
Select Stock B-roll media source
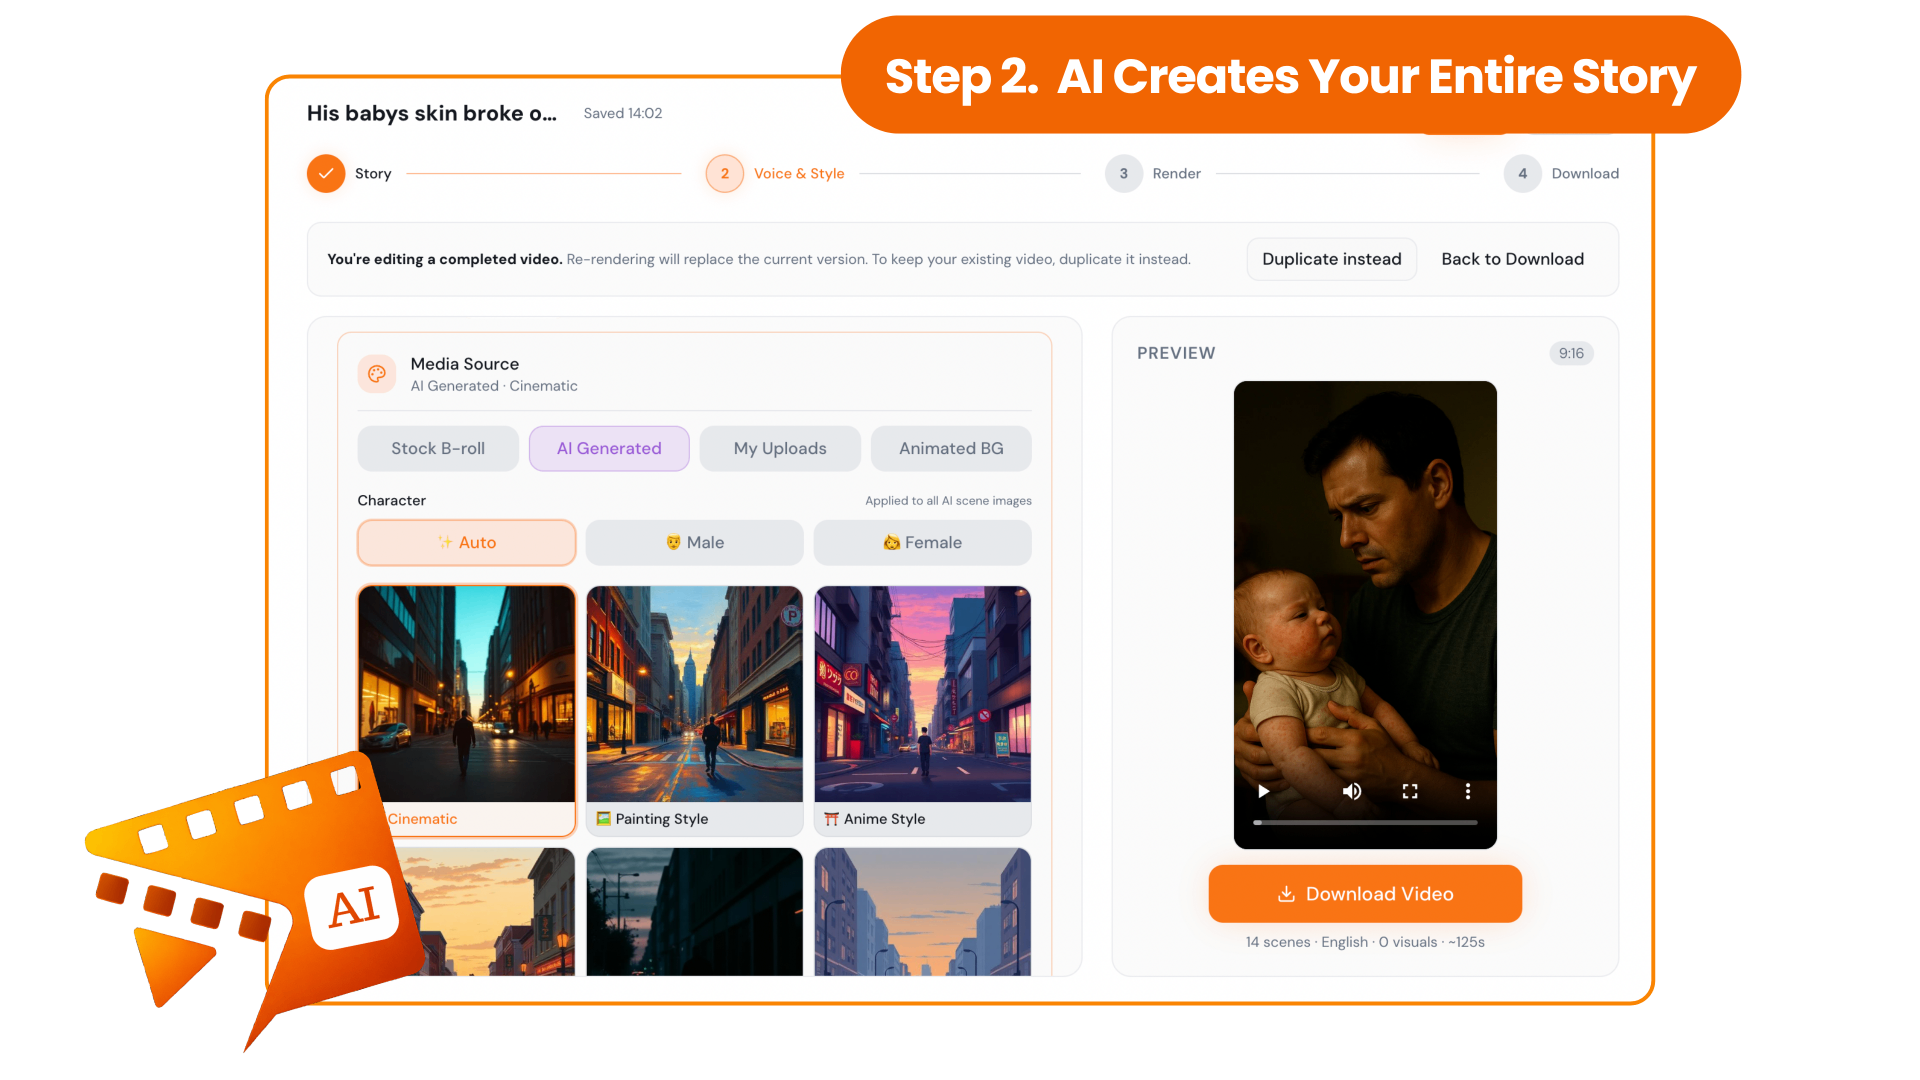(438, 448)
